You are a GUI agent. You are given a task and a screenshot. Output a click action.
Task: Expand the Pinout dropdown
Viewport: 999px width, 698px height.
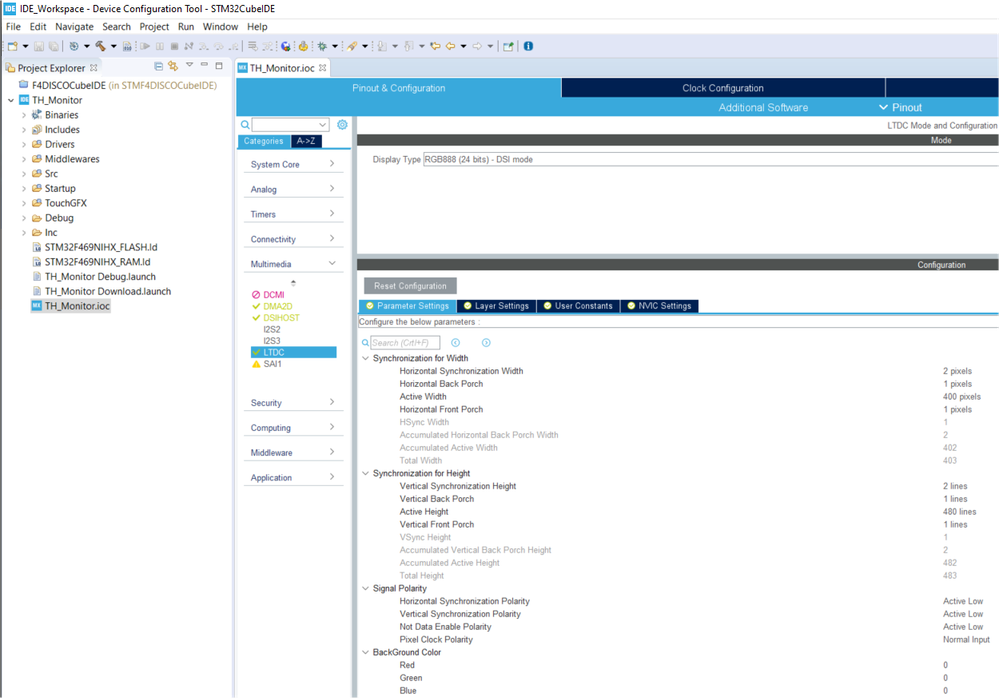click(900, 108)
